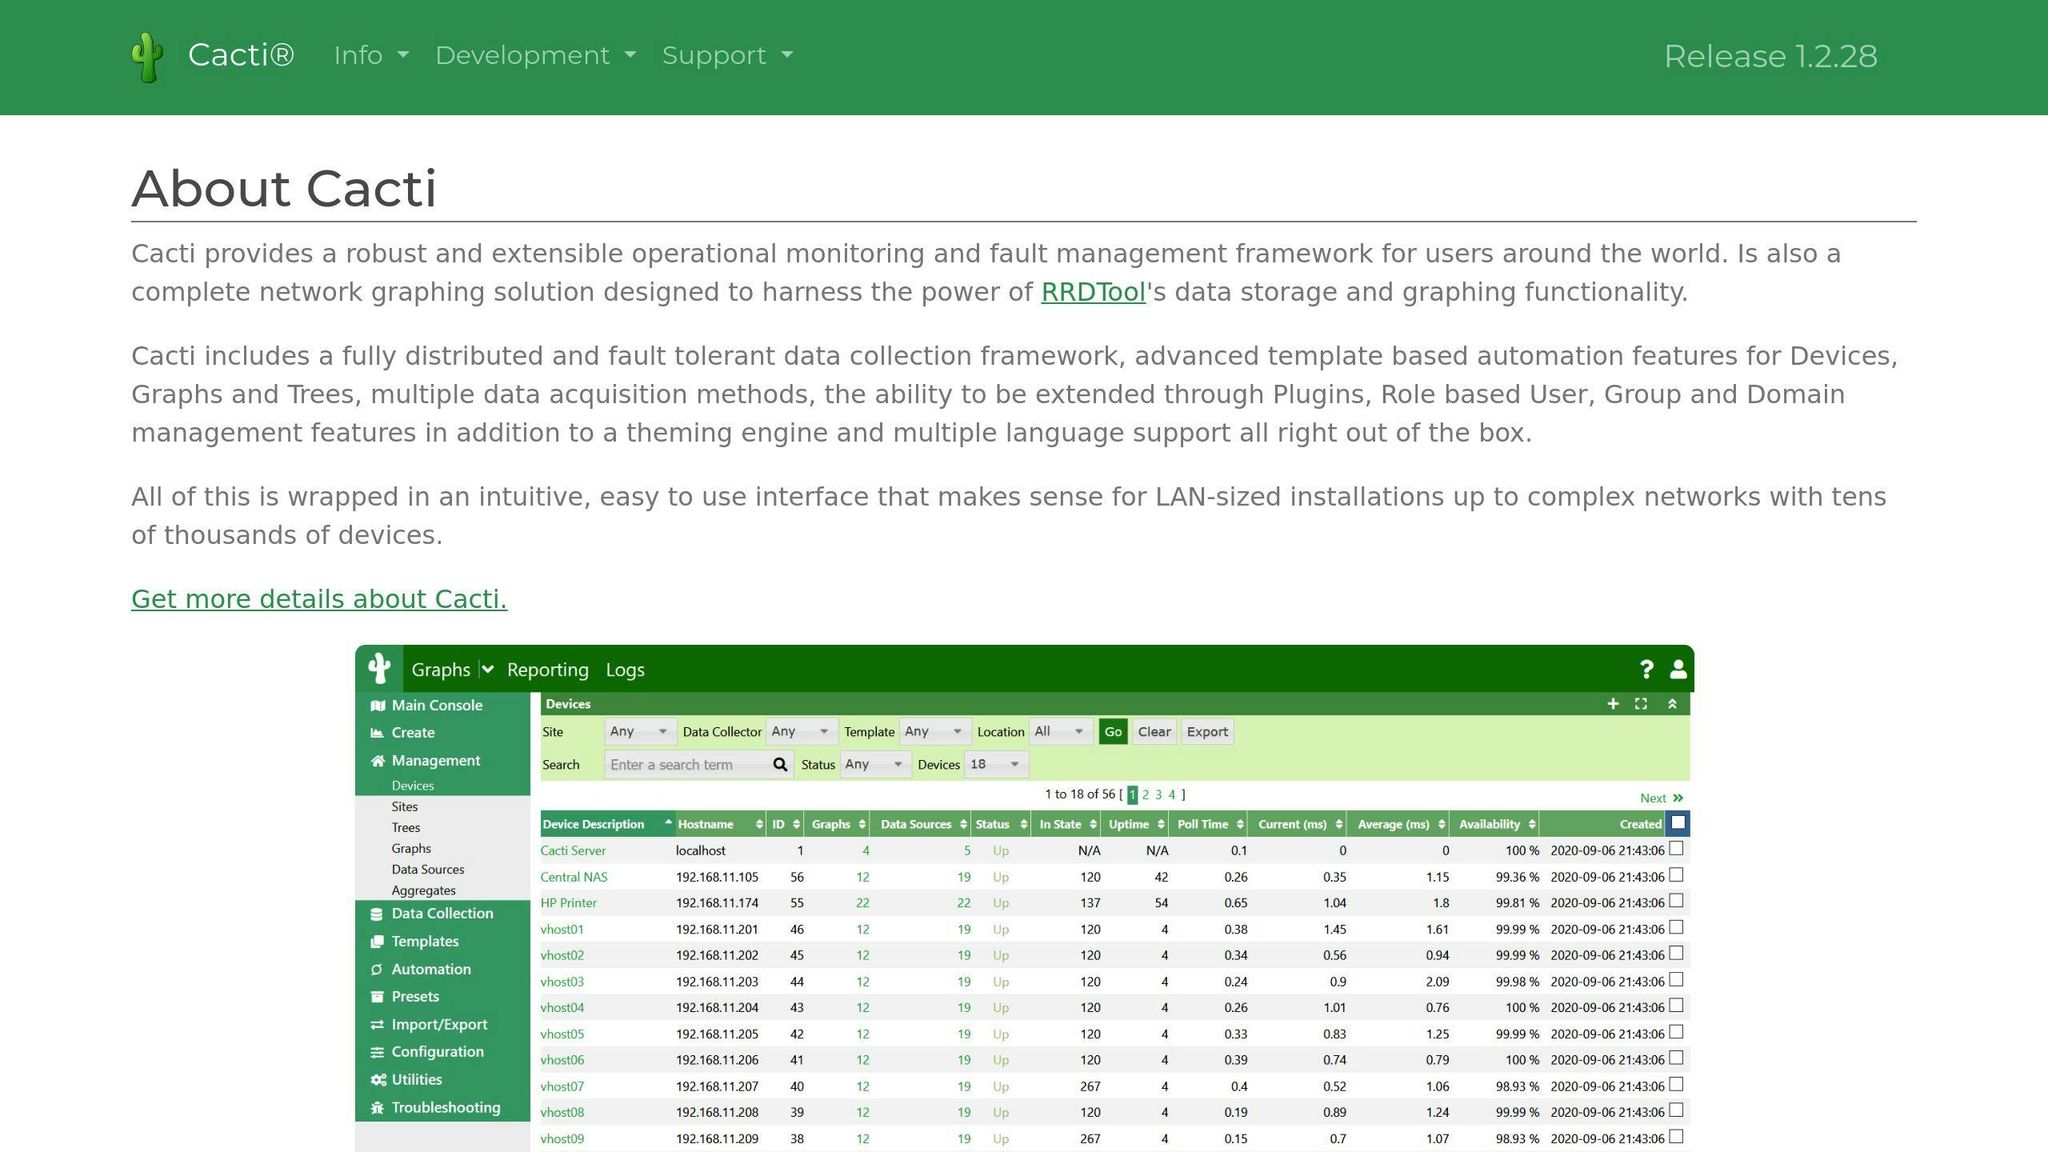Viewport: 2048px width, 1152px height.
Task: Open the Info dropdown menu
Action: tap(371, 55)
